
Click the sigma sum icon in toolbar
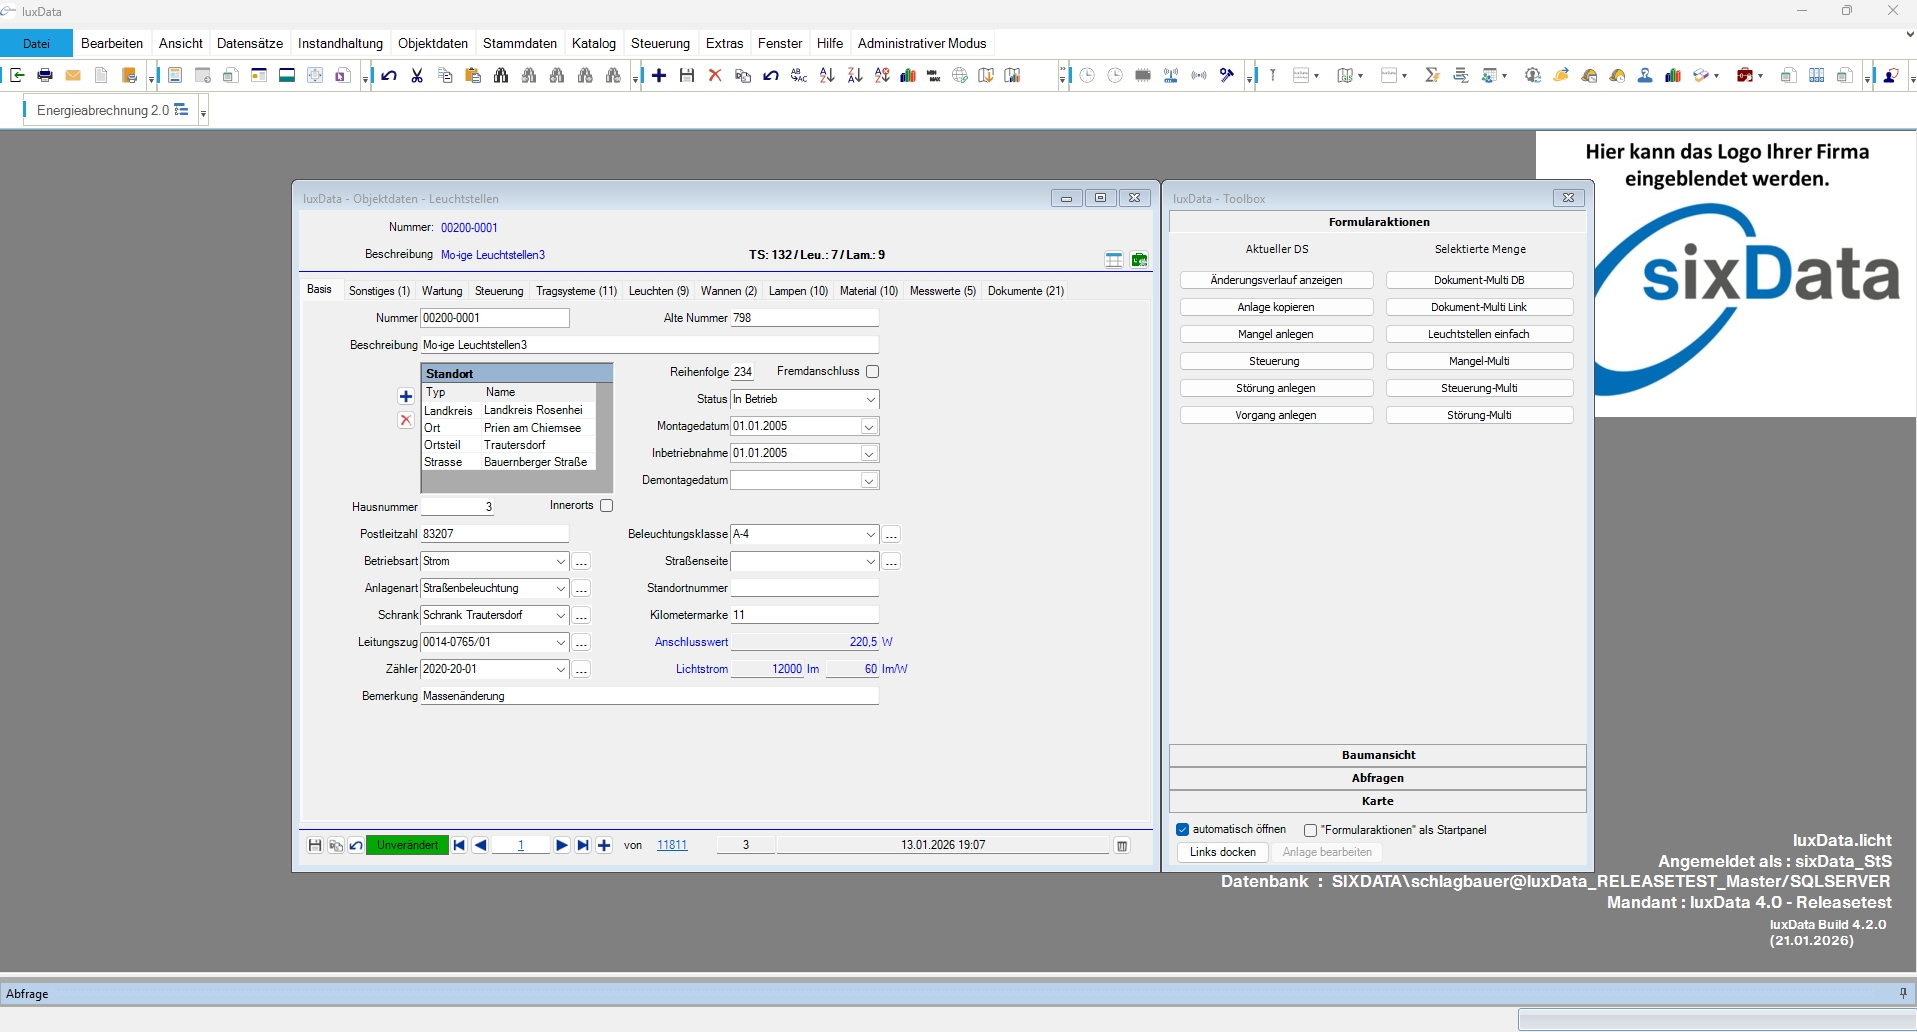coord(1432,76)
